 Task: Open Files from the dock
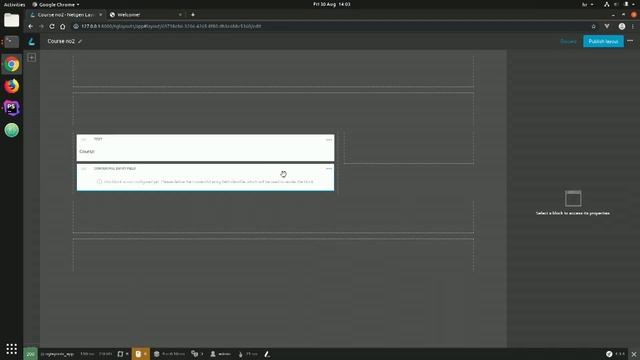(11, 20)
